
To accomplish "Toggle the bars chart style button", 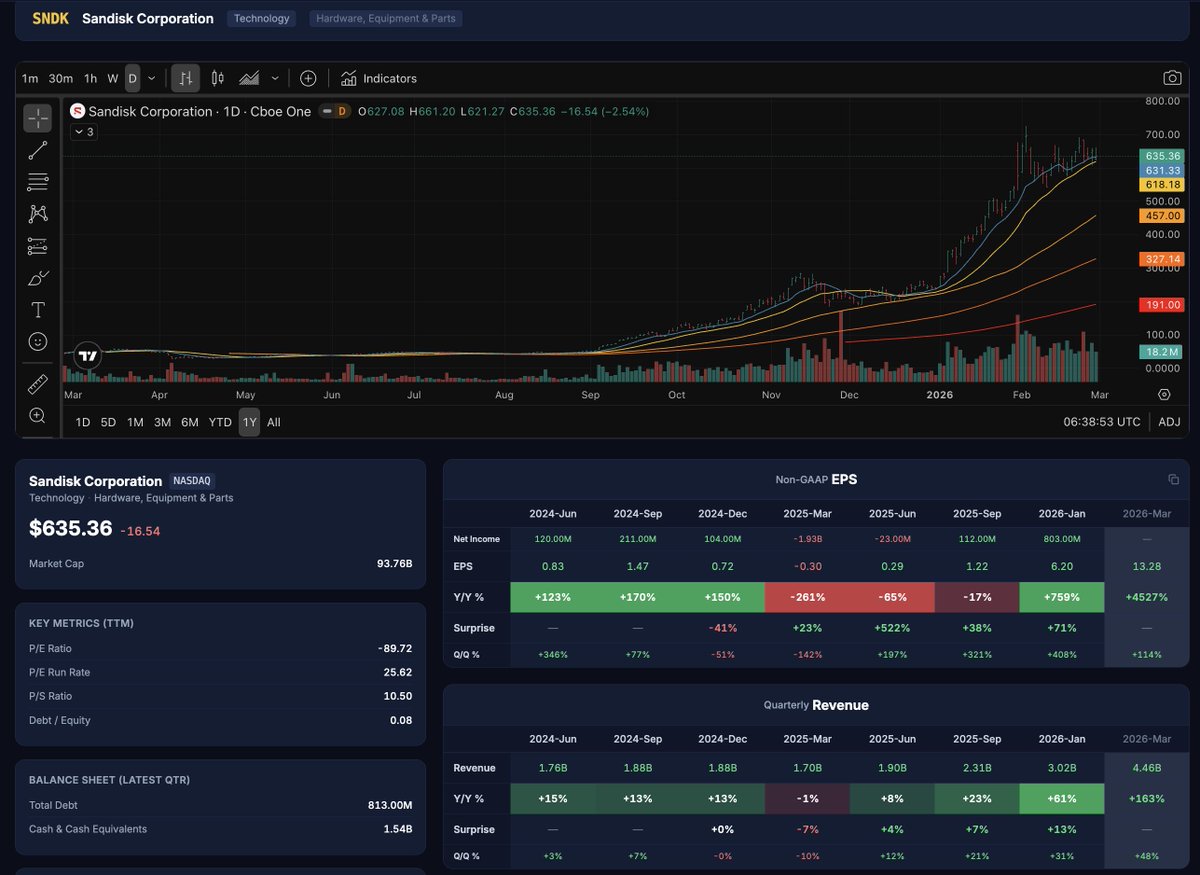I will (185, 77).
